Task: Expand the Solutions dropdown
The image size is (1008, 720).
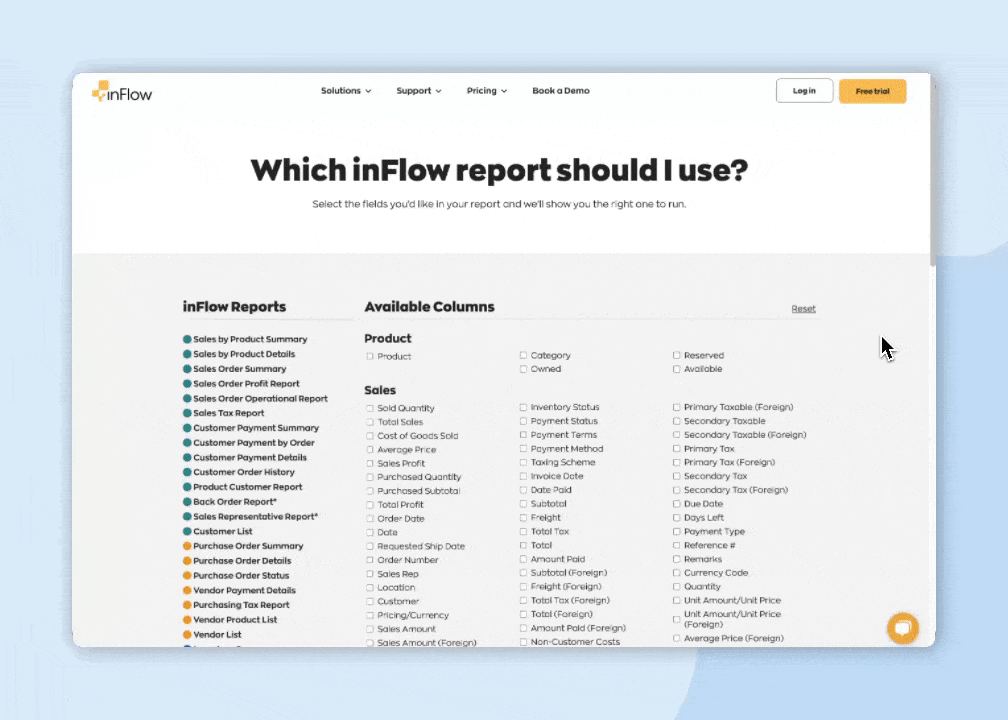Action: [345, 90]
